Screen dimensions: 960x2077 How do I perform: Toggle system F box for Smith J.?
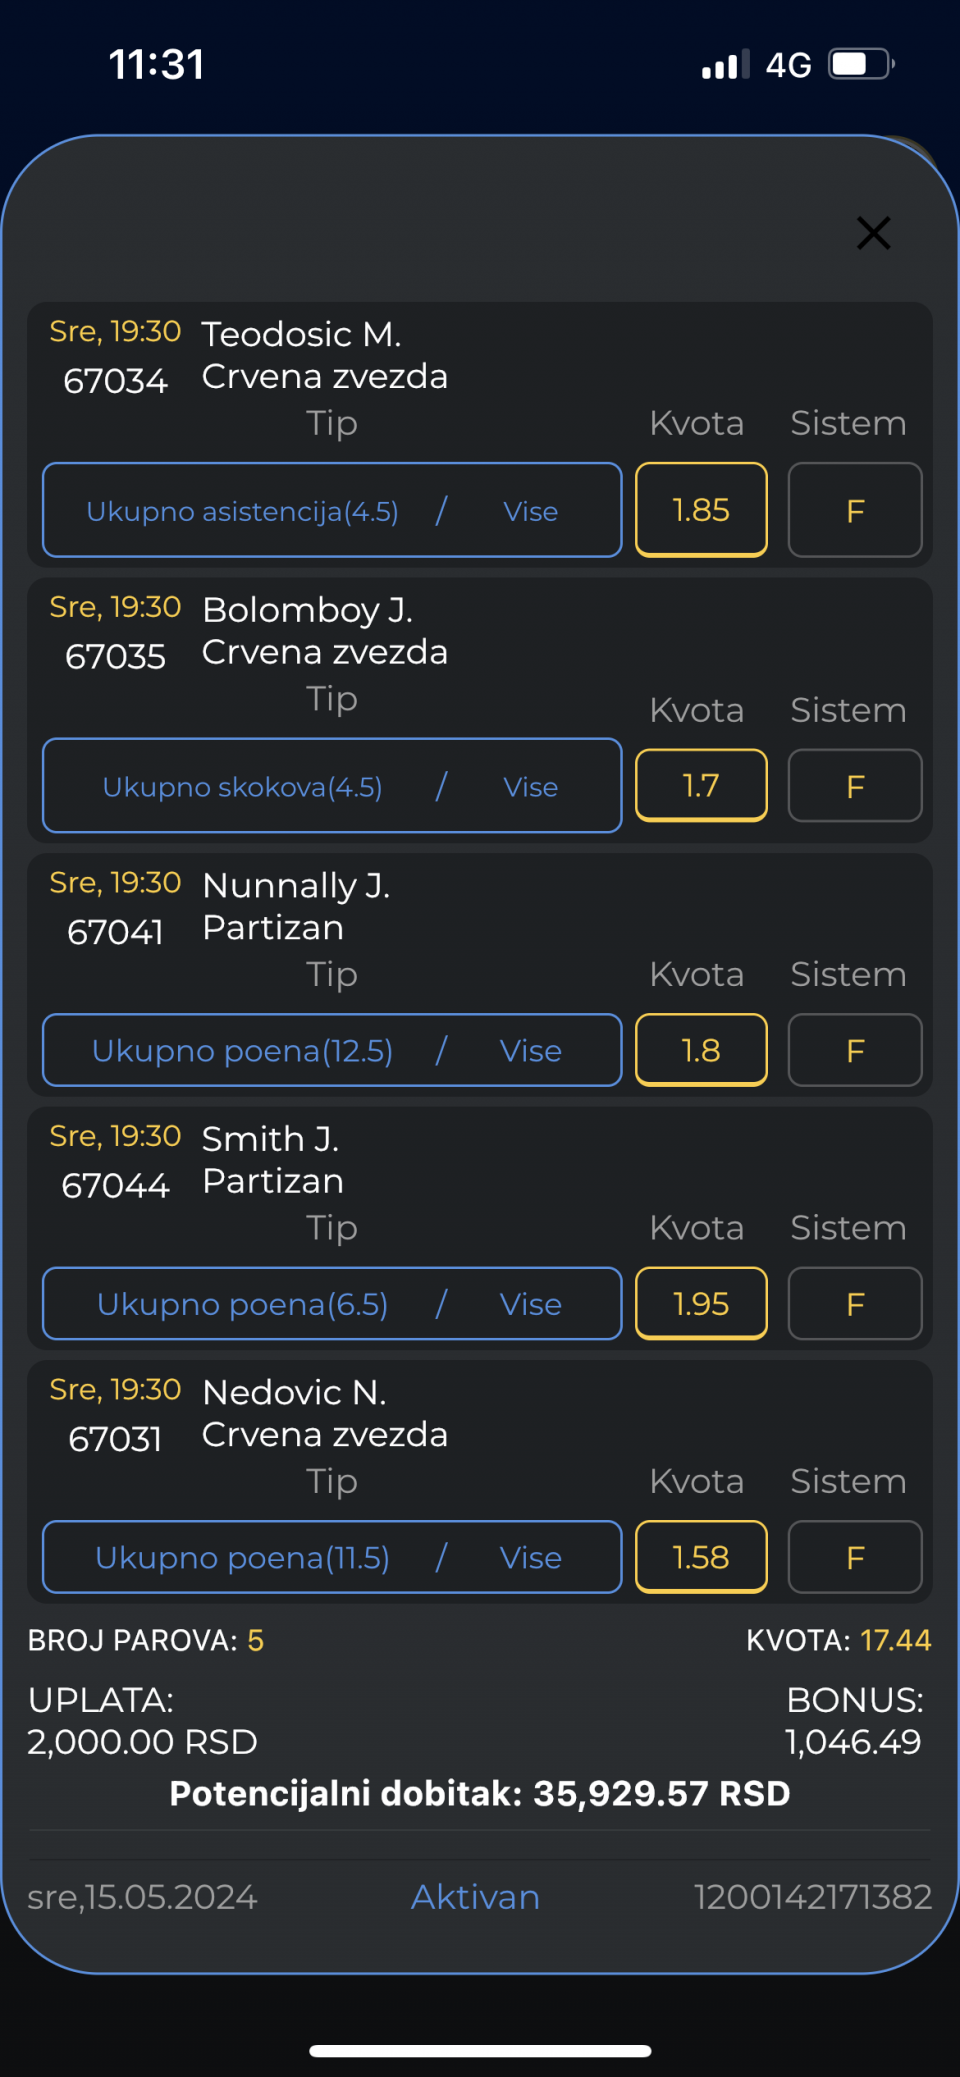[855, 1304]
